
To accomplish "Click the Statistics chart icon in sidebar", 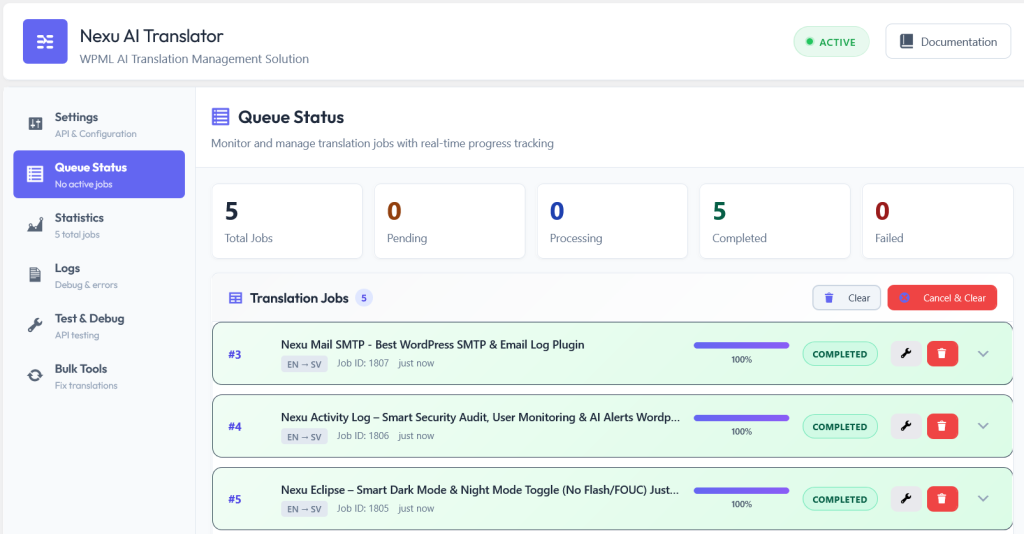I will click(x=35, y=225).
